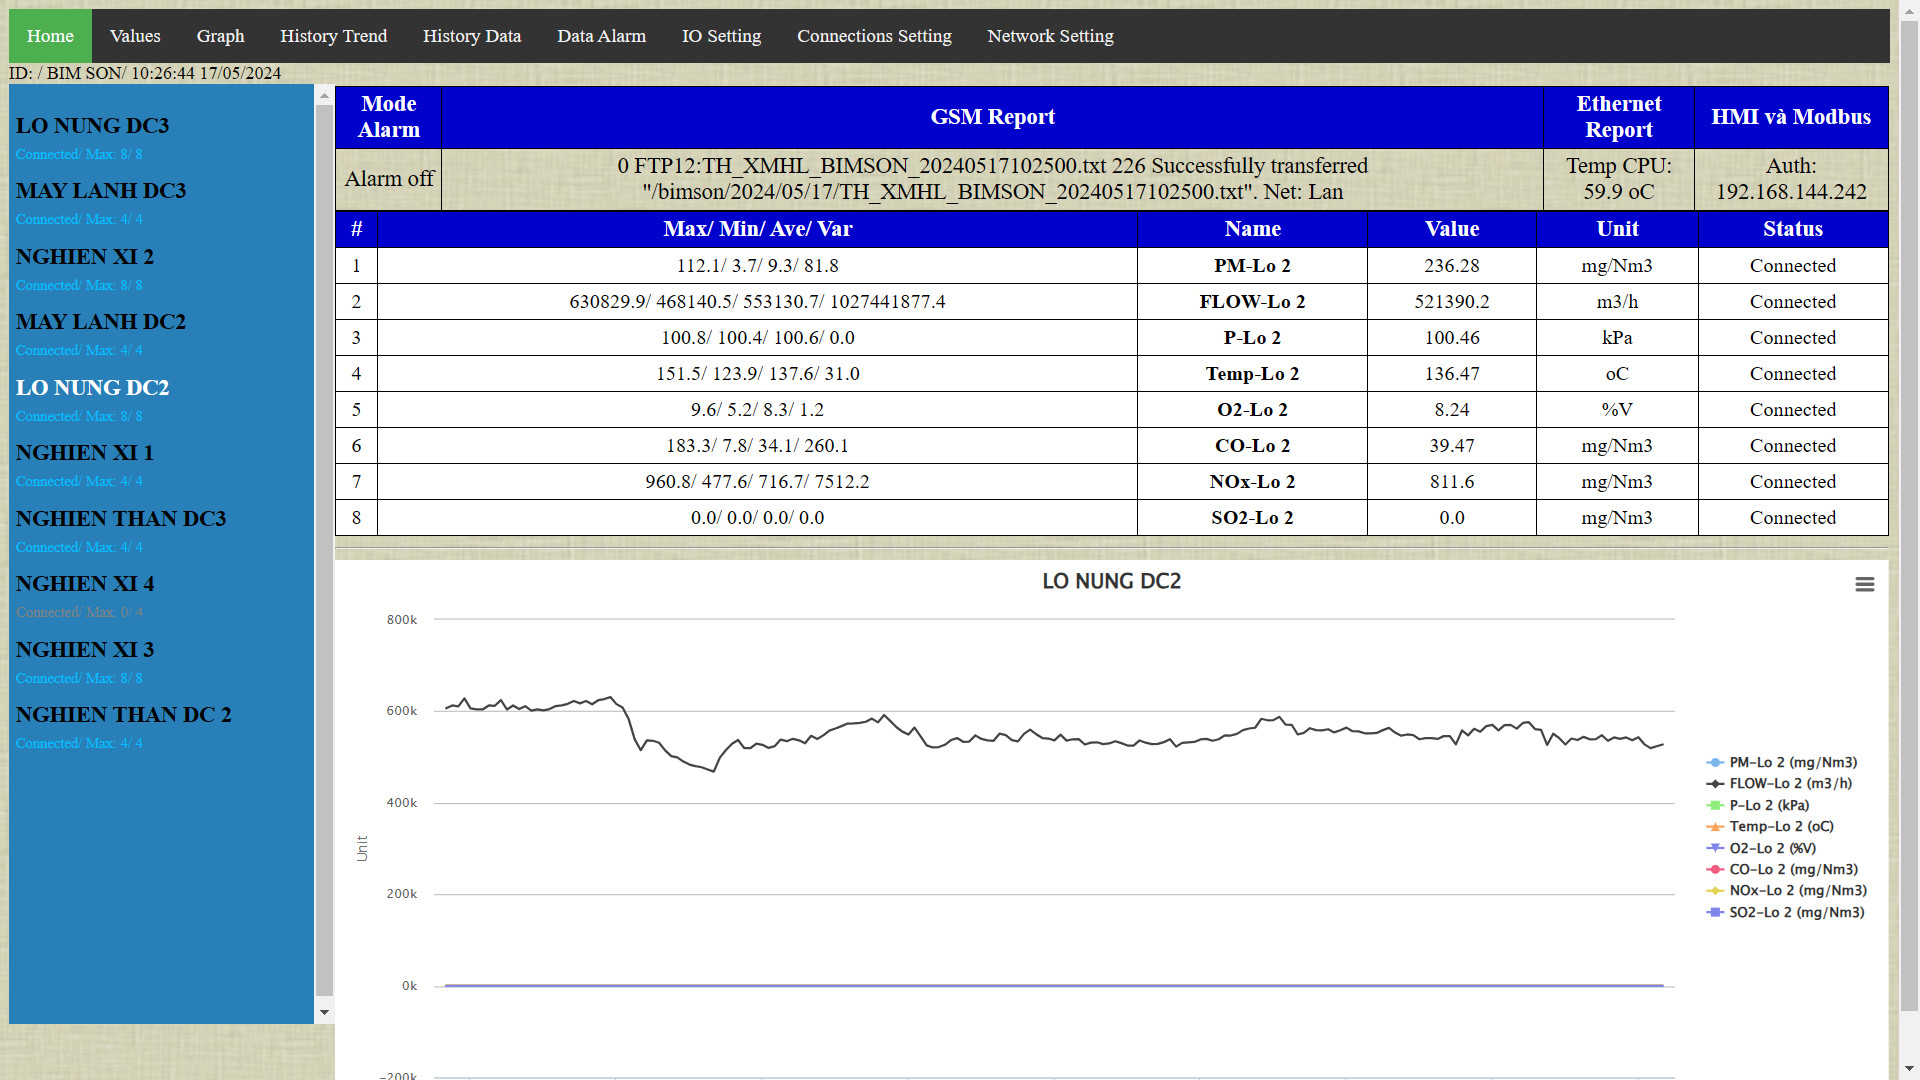Click the GSM Report header
1920x1080 pixels.
click(x=992, y=117)
